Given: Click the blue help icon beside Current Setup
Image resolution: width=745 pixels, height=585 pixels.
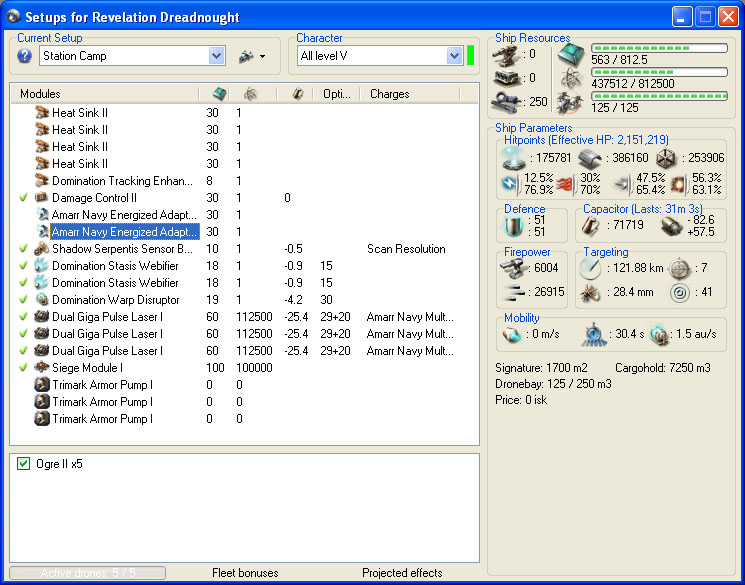Looking at the screenshot, I should coord(25,56).
